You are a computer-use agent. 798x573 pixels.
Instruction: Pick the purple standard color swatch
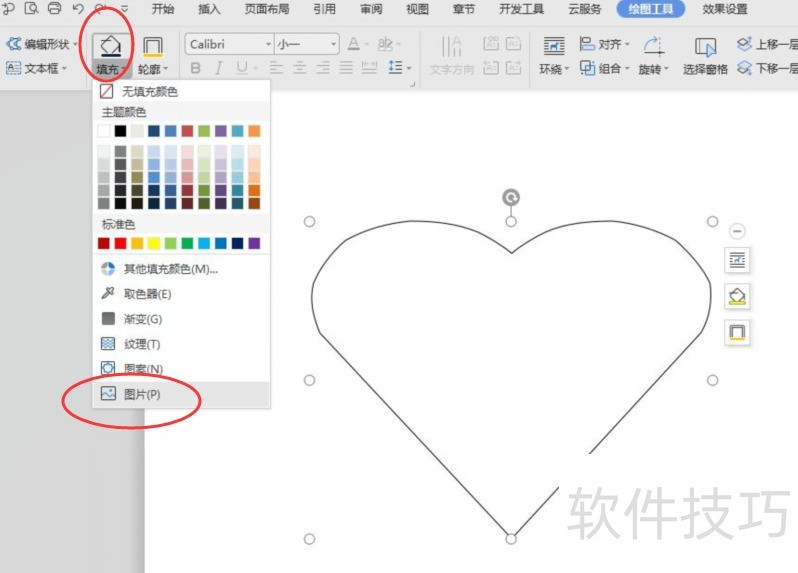tap(254, 243)
